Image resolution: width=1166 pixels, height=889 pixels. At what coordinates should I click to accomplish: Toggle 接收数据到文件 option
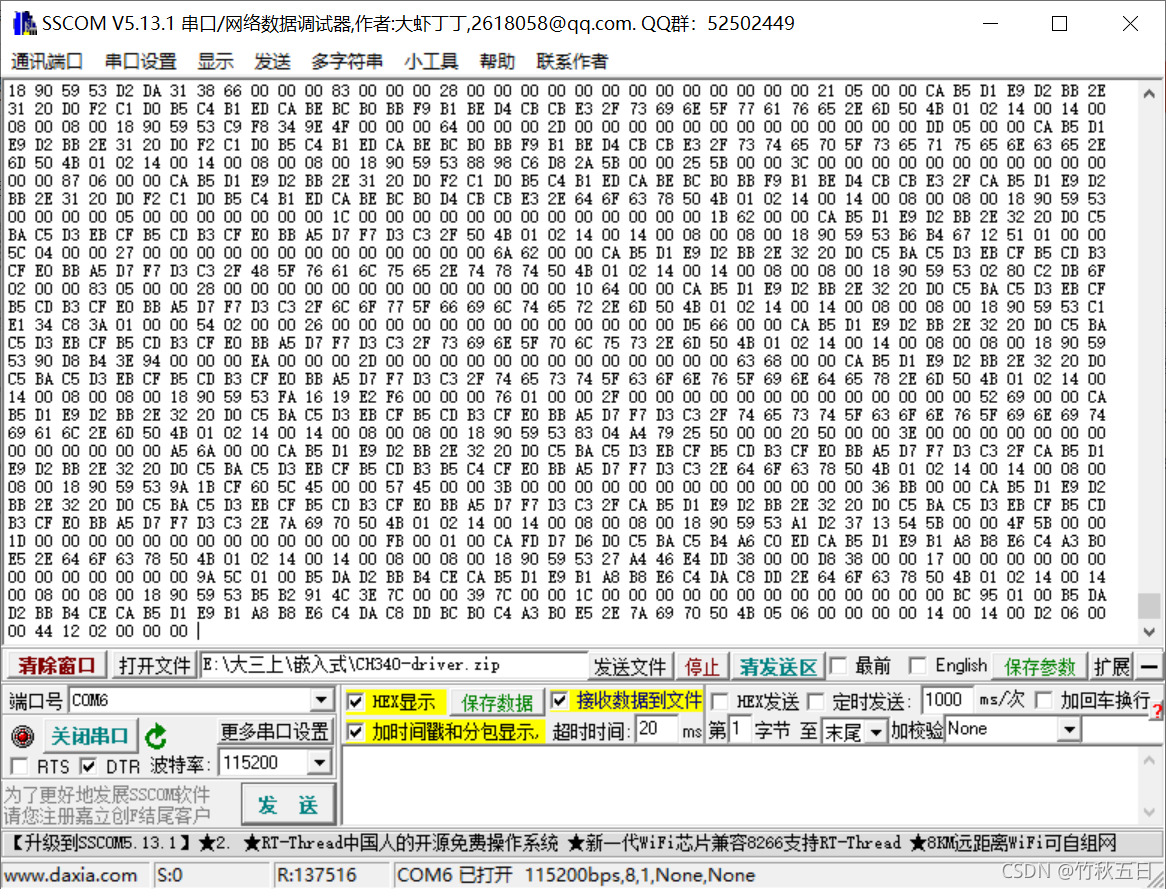coord(560,701)
